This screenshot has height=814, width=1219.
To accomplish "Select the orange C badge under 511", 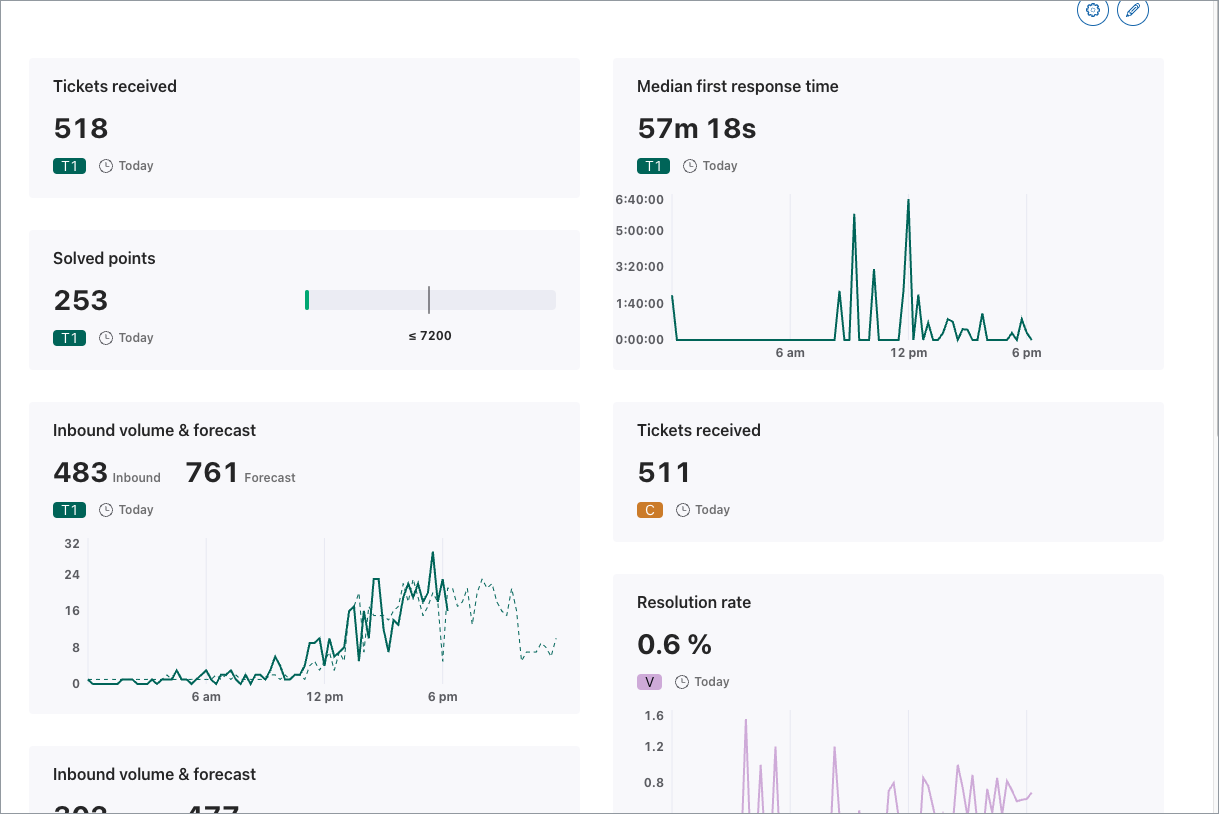I will click(649, 510).
